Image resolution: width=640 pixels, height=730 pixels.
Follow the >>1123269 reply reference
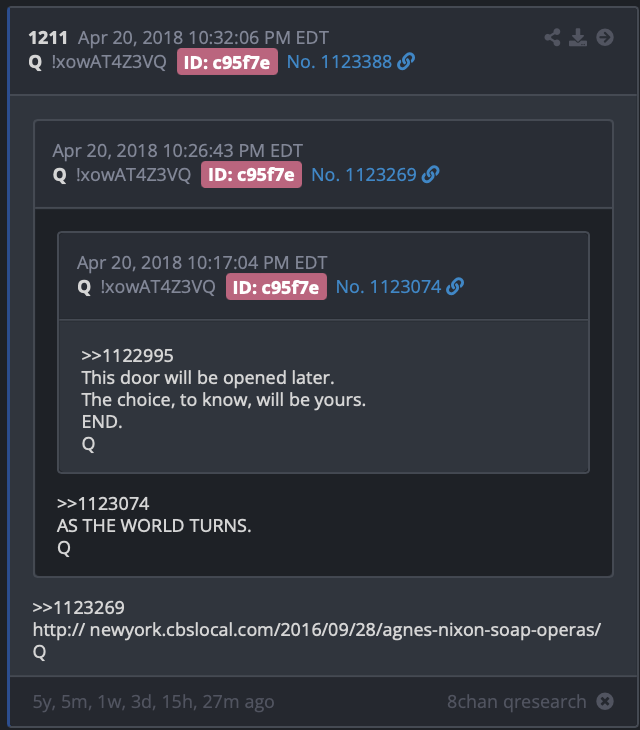[x=78, y=608]
